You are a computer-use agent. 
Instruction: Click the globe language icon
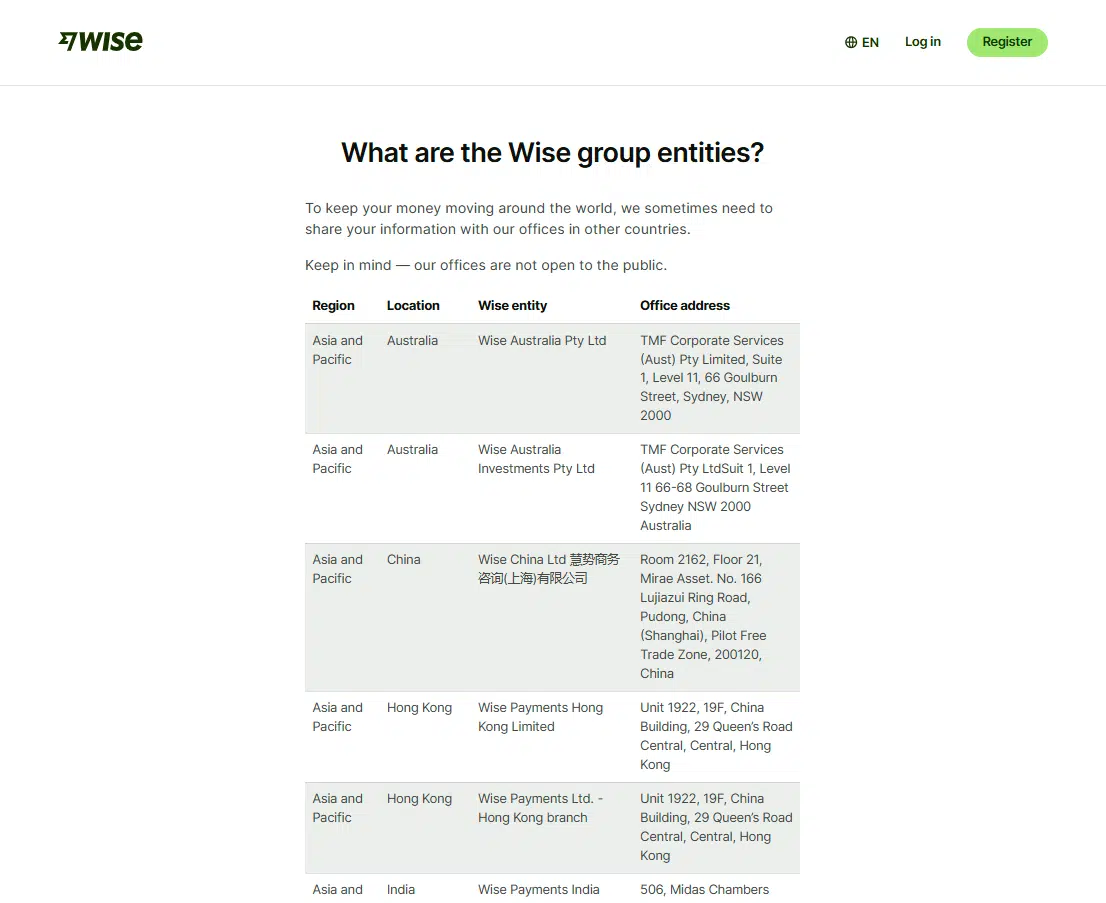pyautogui.click(x=851, y=42)
